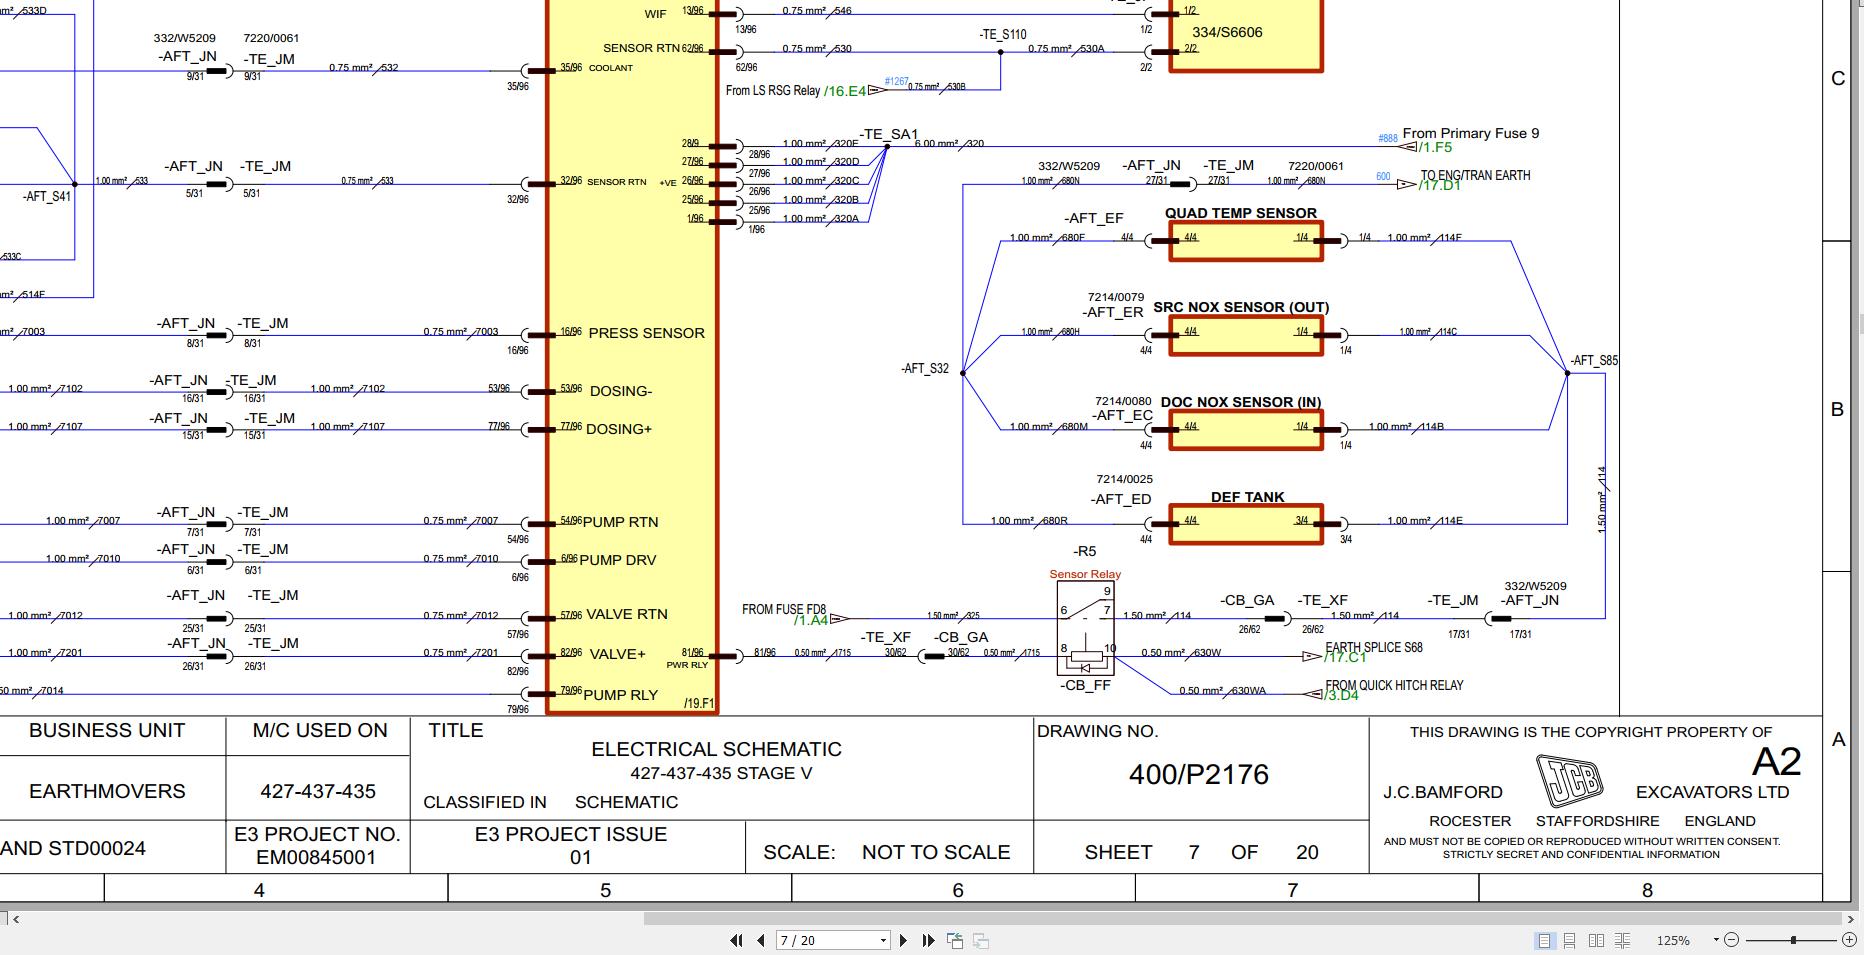Image resolution: width=1864 pixels, height=955 pixels.
Task: Select the next view history icon
Action: coord(977,940)
